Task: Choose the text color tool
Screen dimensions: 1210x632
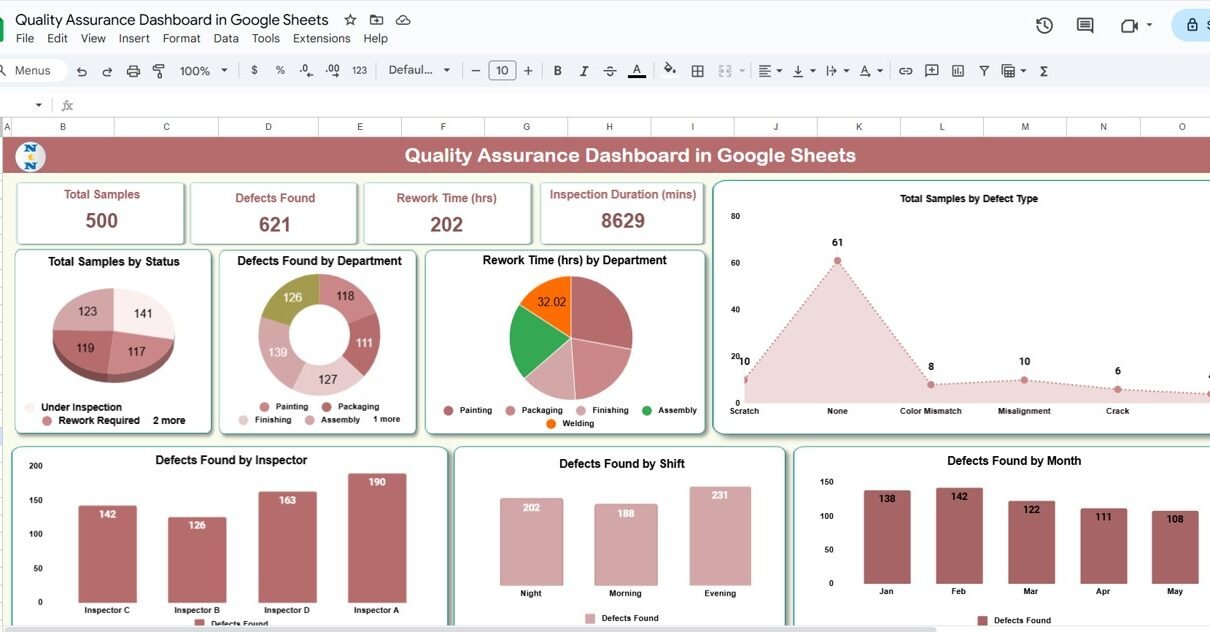Action: pyautogui.click(x=637, y=71)
